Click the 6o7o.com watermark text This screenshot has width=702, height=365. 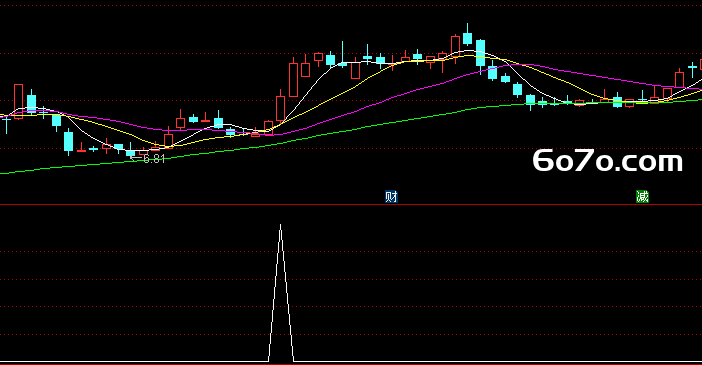[x=608, y=160]
